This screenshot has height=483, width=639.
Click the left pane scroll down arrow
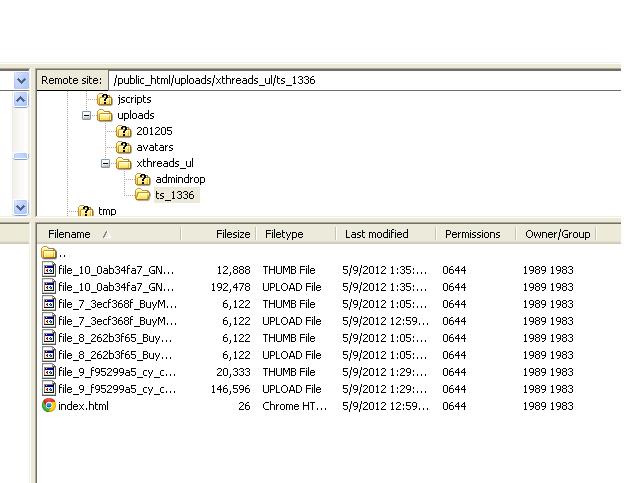pyautogui.click(x=21, y=207)
